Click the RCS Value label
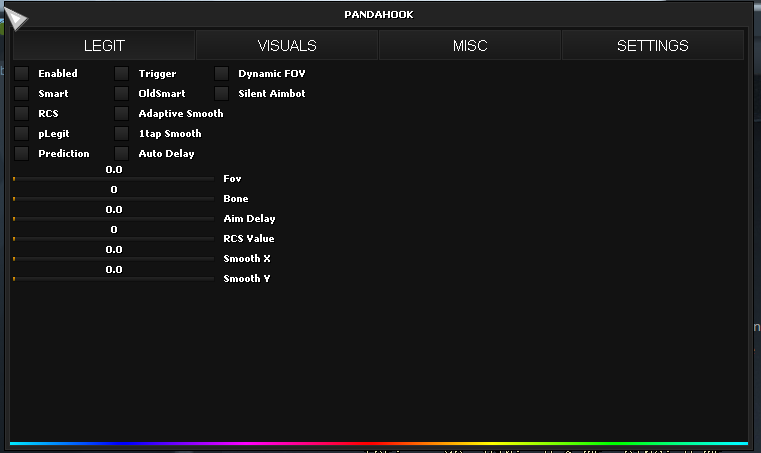 (248, 238)
